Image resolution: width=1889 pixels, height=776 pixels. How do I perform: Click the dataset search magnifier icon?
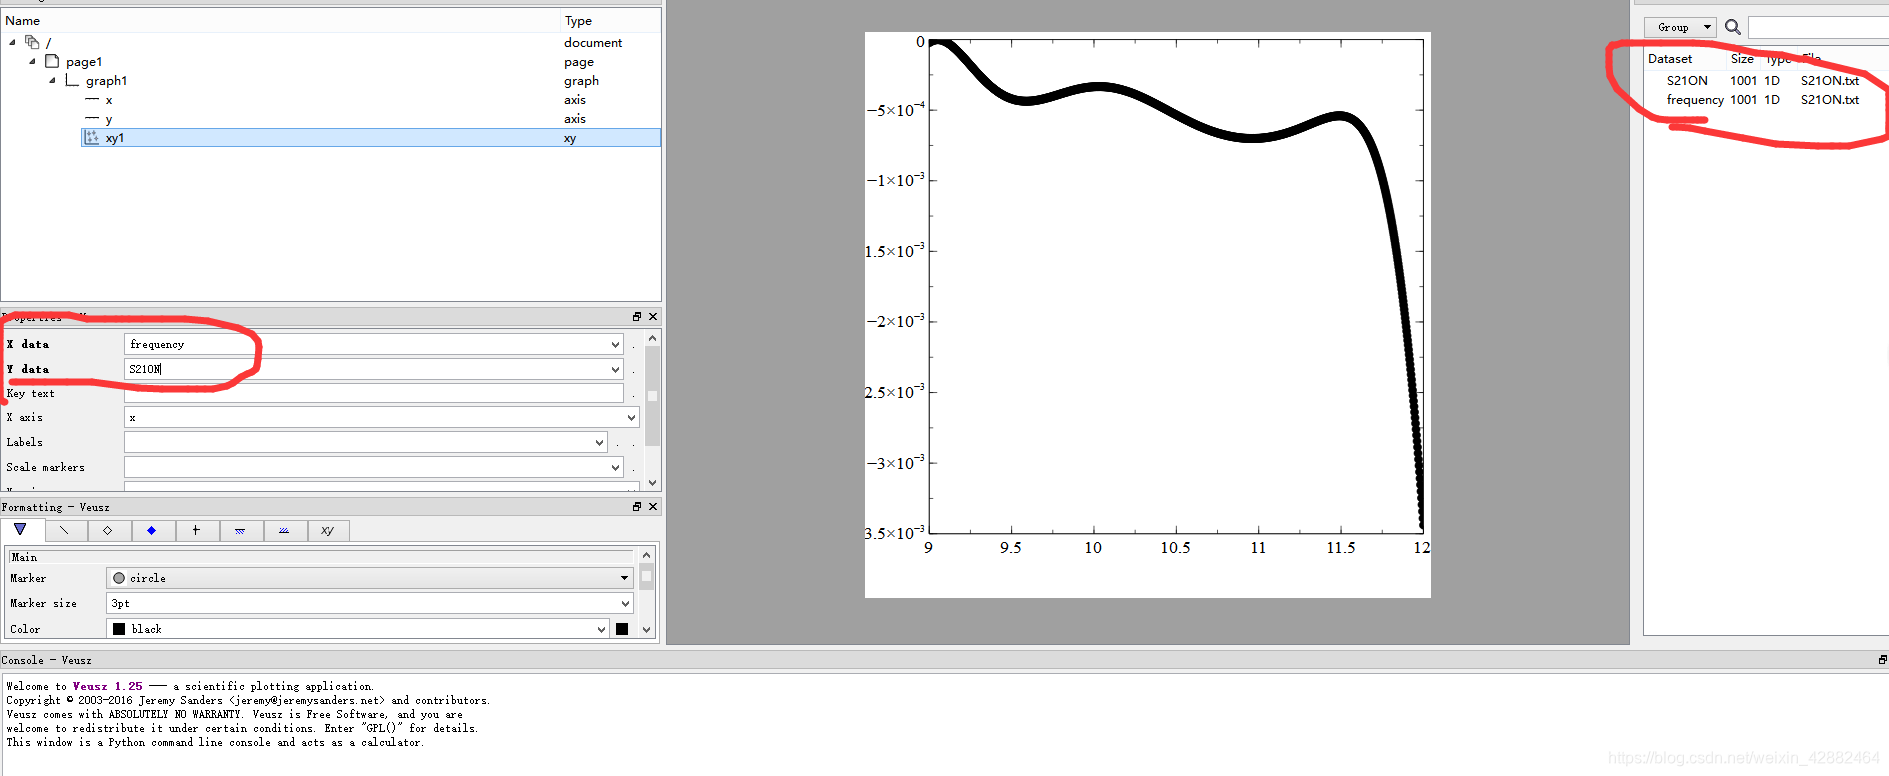(1733, 27)
